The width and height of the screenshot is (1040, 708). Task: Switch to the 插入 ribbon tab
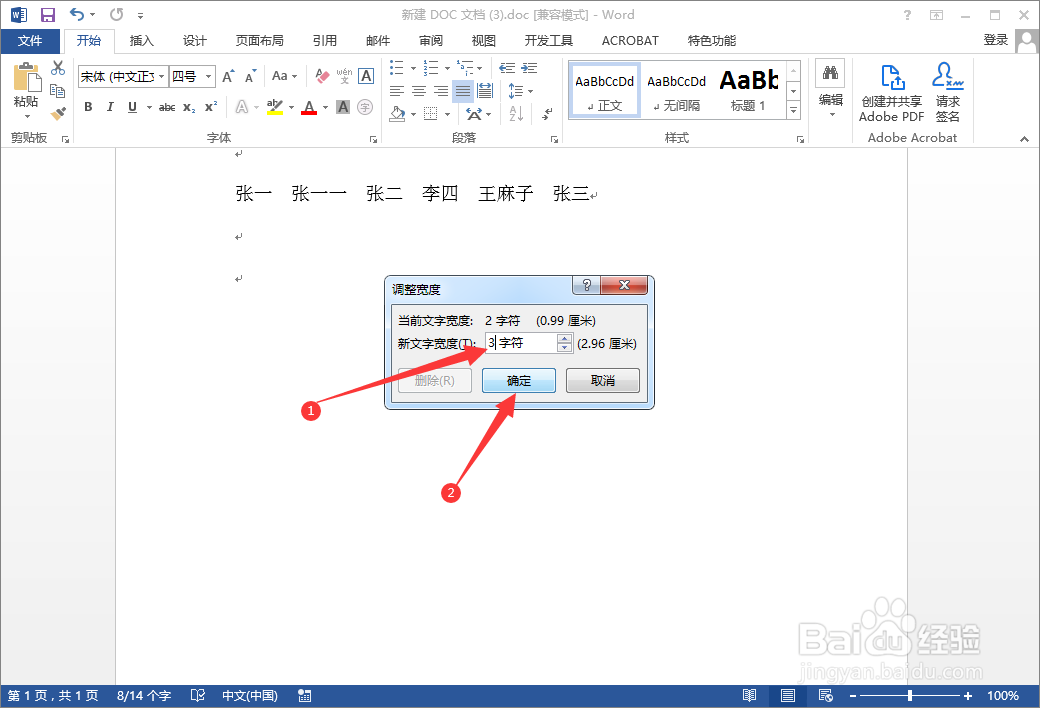[x=141, y=40]
